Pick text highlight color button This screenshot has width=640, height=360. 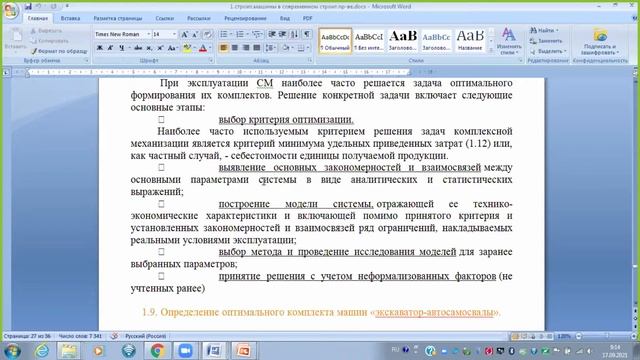pyautogui.click(x=187, y=48)
